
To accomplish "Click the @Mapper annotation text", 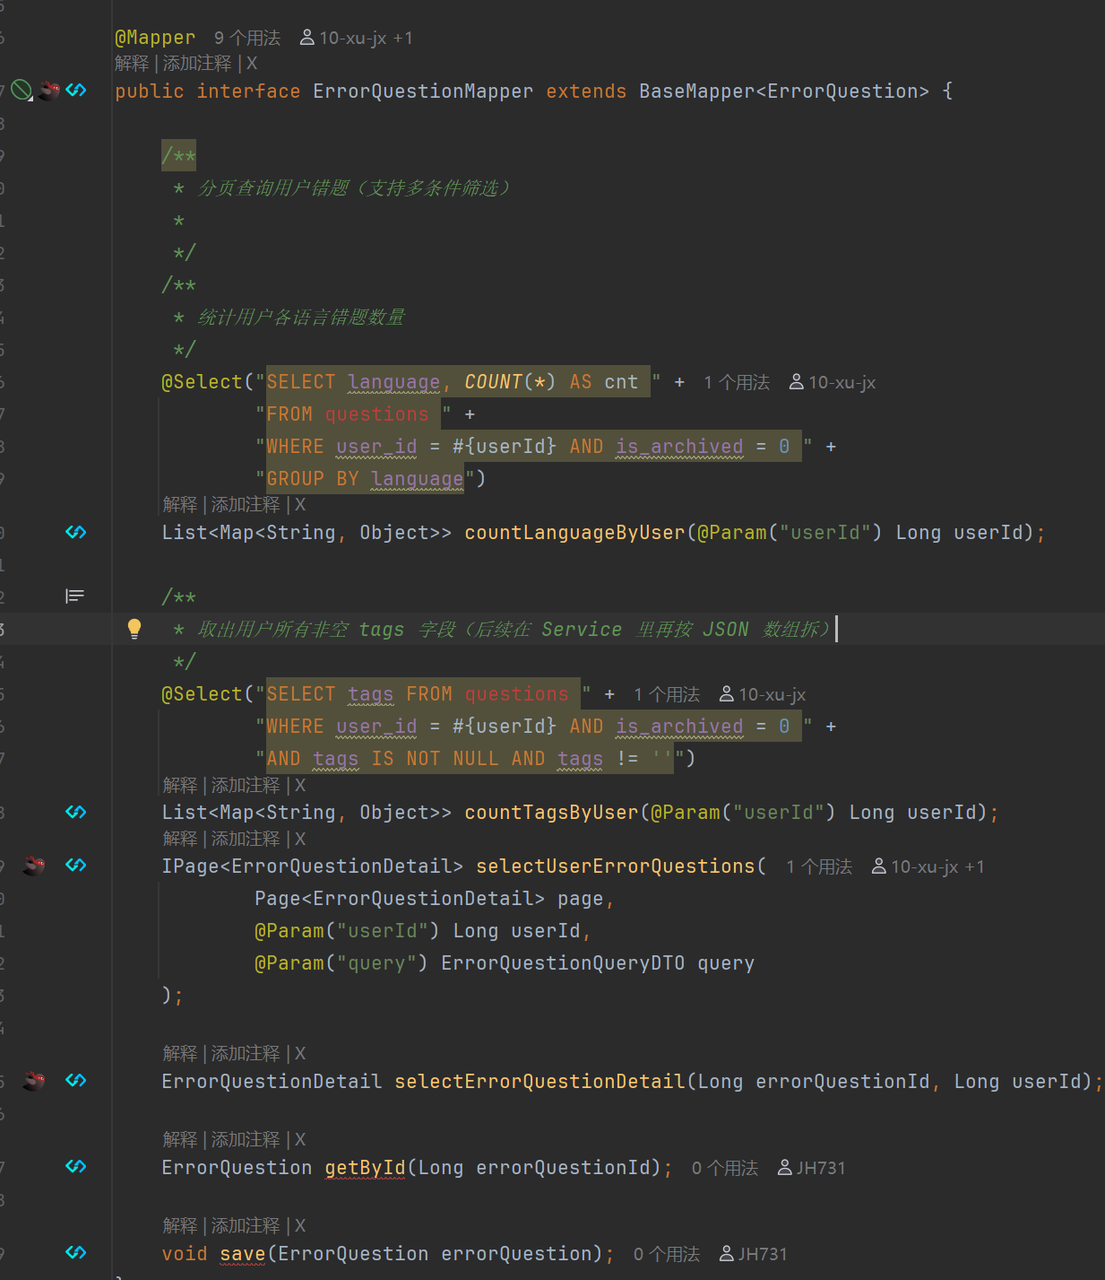I will (155, 38).
